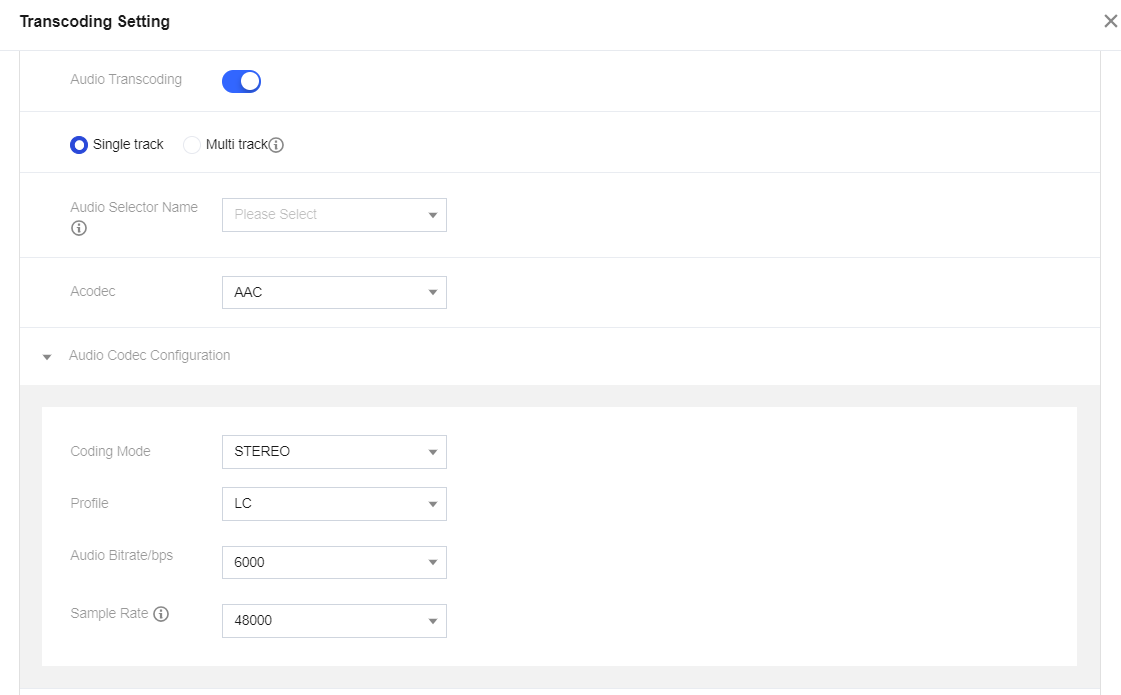Turn off Audio Transcoding switch

click(x=241, y=81)
